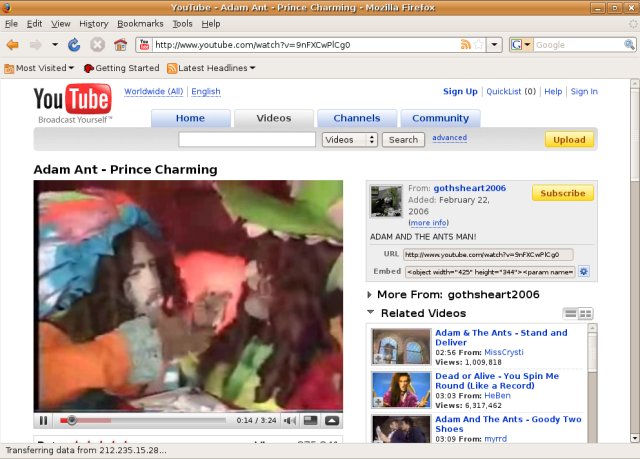The height and width of the screenshot is (459, 640).
Task: Click the Worldwide (All) link
Action: pyautogui.click(x=153, y=91)
